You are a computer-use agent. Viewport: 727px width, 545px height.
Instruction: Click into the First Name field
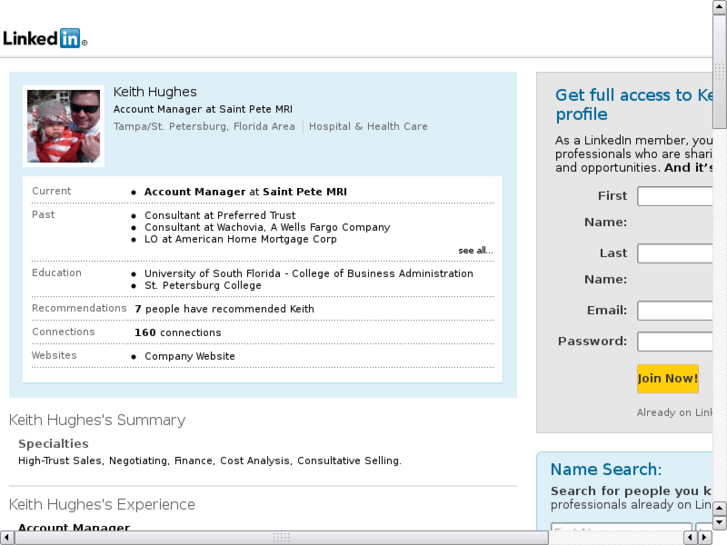click(x=675, y=196)
